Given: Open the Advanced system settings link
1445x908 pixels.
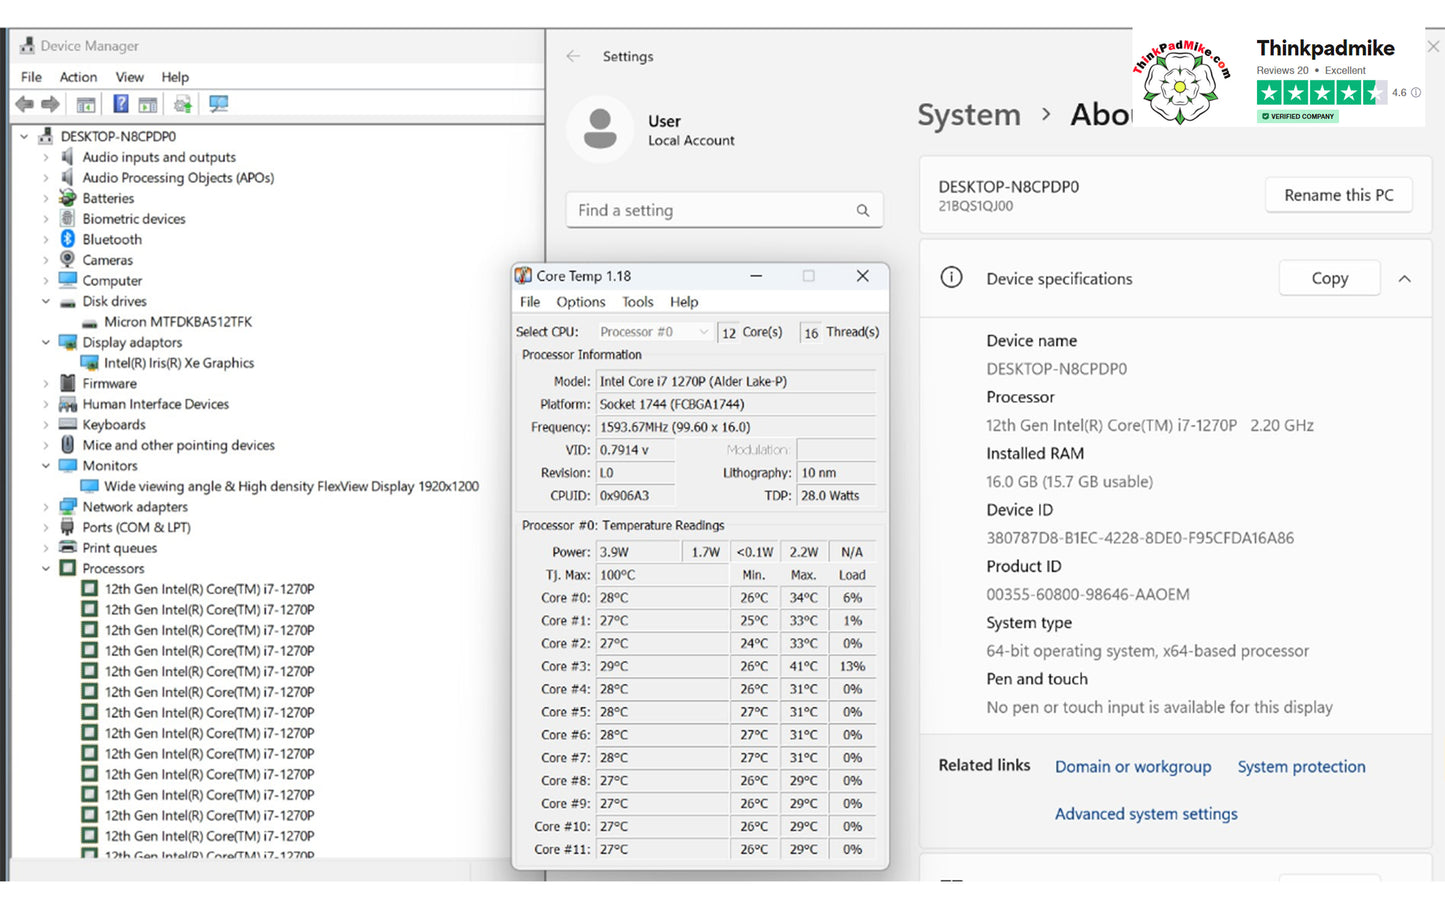Looking at the screenshot, I should pyautogui.click(x=1146, y=814).
